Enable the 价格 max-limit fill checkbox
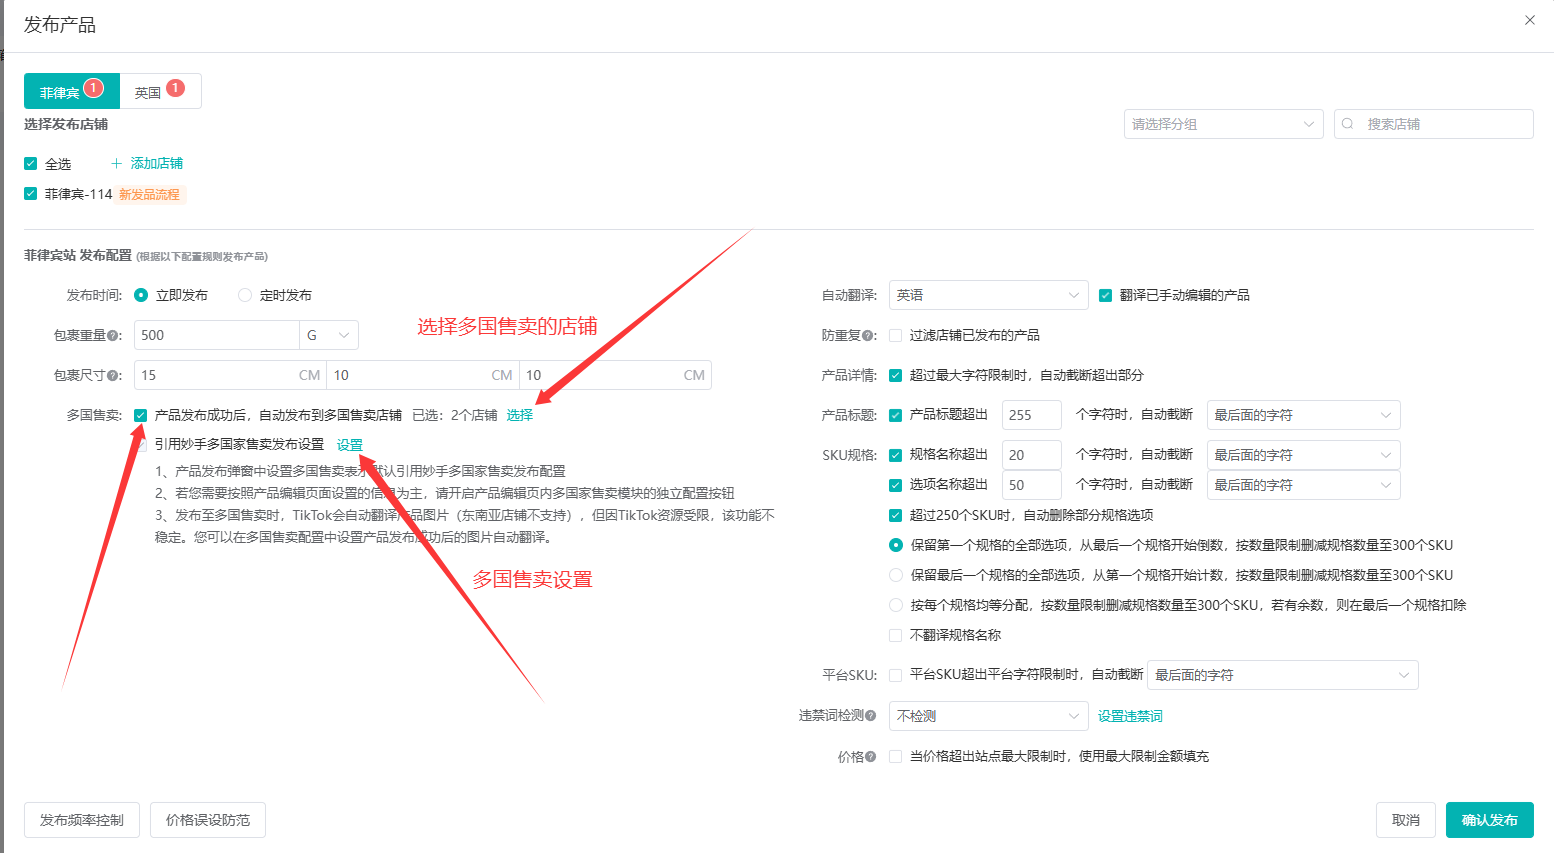 pyautogui.click(x=896, y=756)
